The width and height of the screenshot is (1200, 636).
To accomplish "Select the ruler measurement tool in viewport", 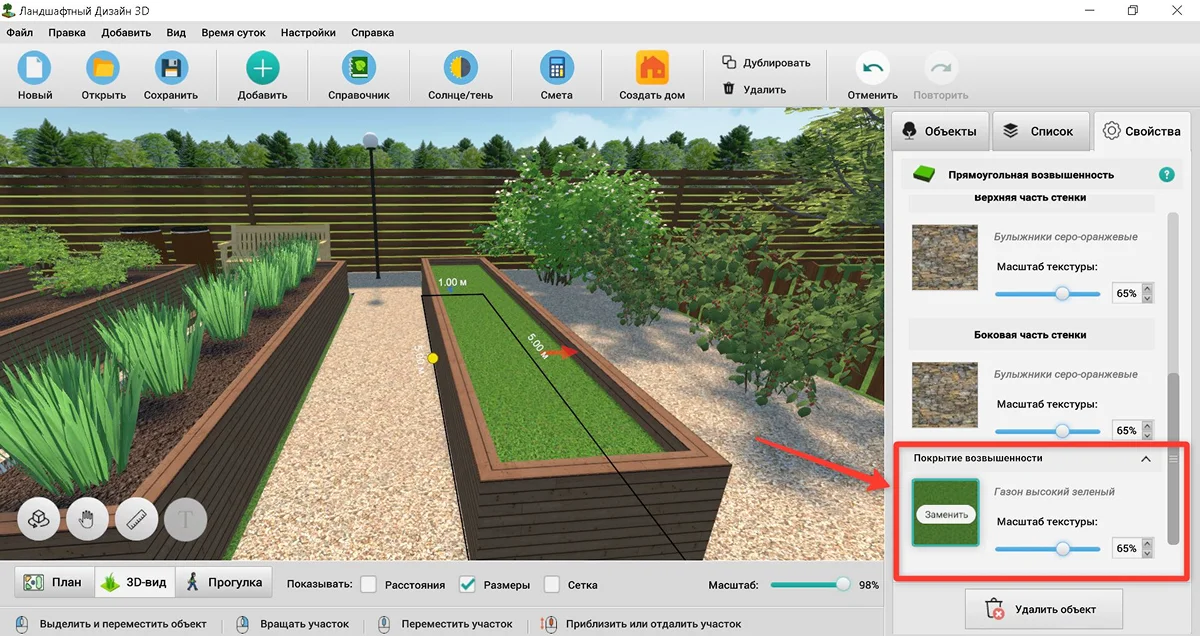I will 137,519.
